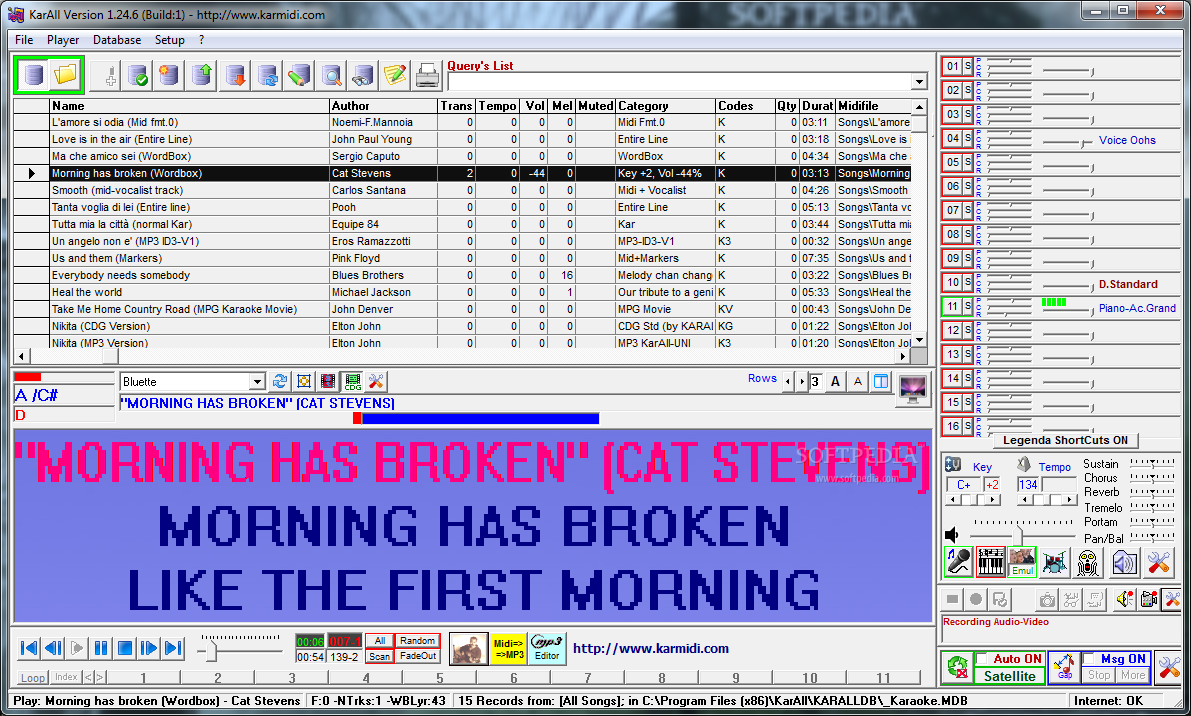Select the song row Heal the world

pyautogui.click(x=462, y=292)
